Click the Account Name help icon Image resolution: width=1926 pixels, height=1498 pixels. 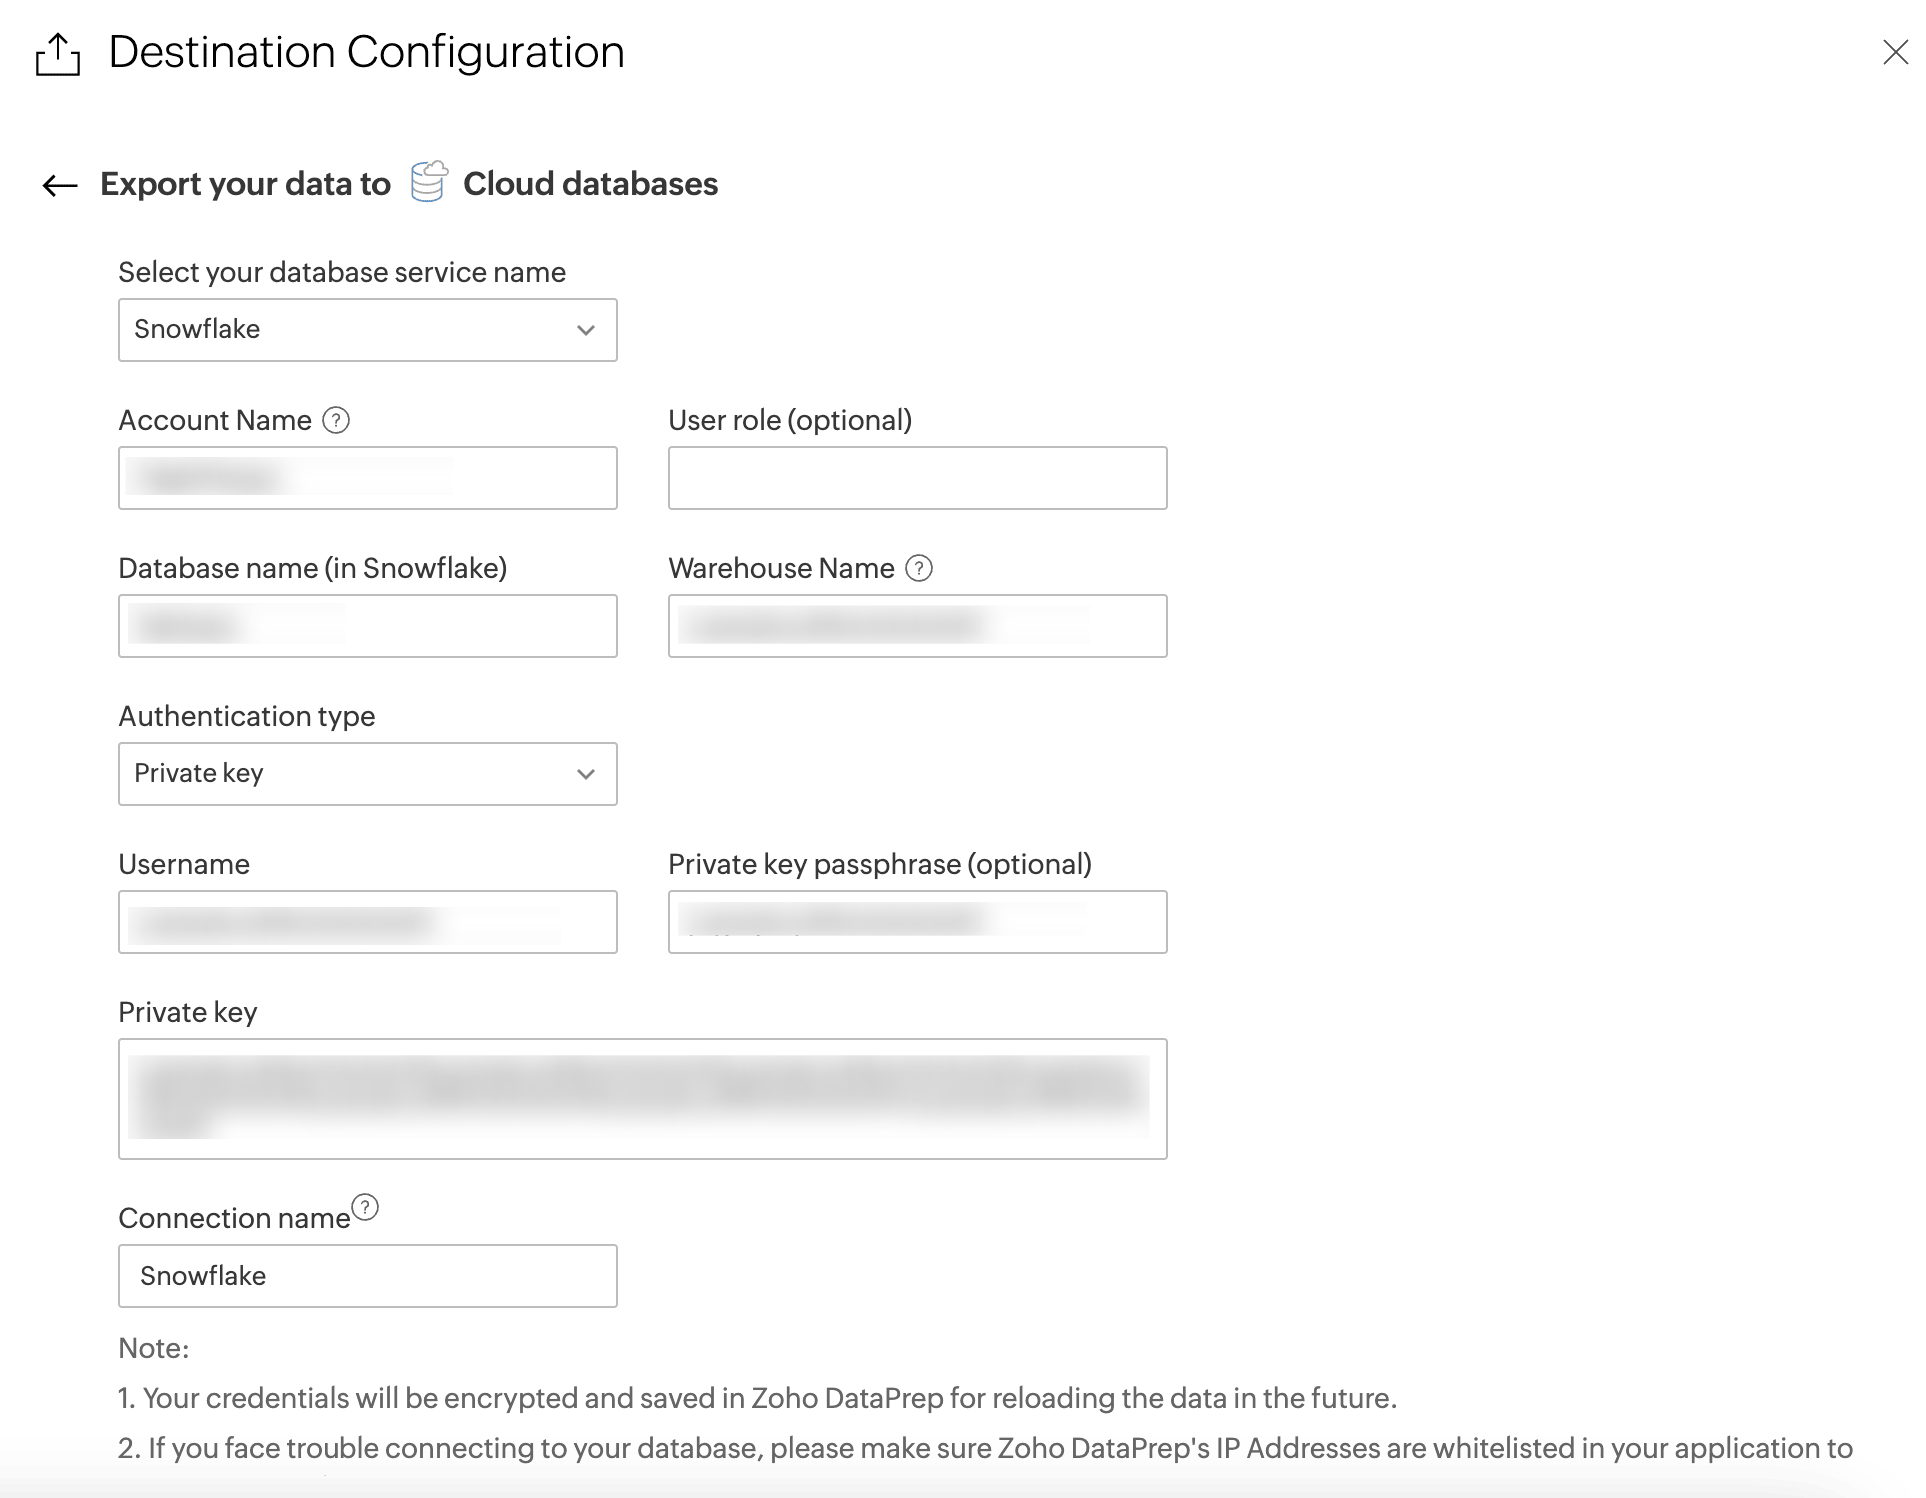336,420
